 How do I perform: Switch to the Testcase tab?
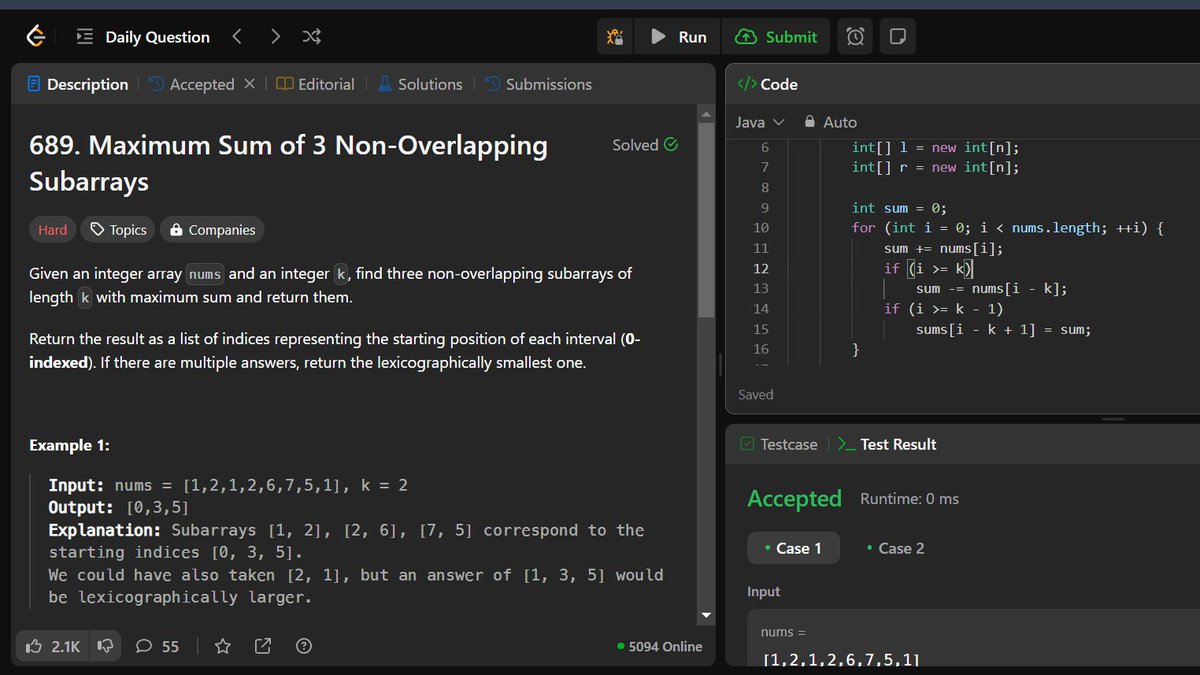point(778,444)
